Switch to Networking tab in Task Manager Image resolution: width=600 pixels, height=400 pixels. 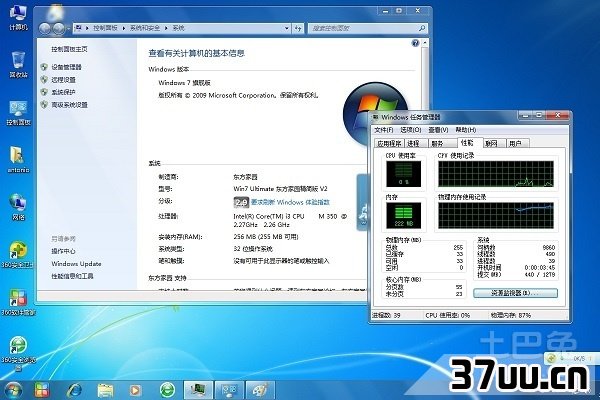[493, 143]
